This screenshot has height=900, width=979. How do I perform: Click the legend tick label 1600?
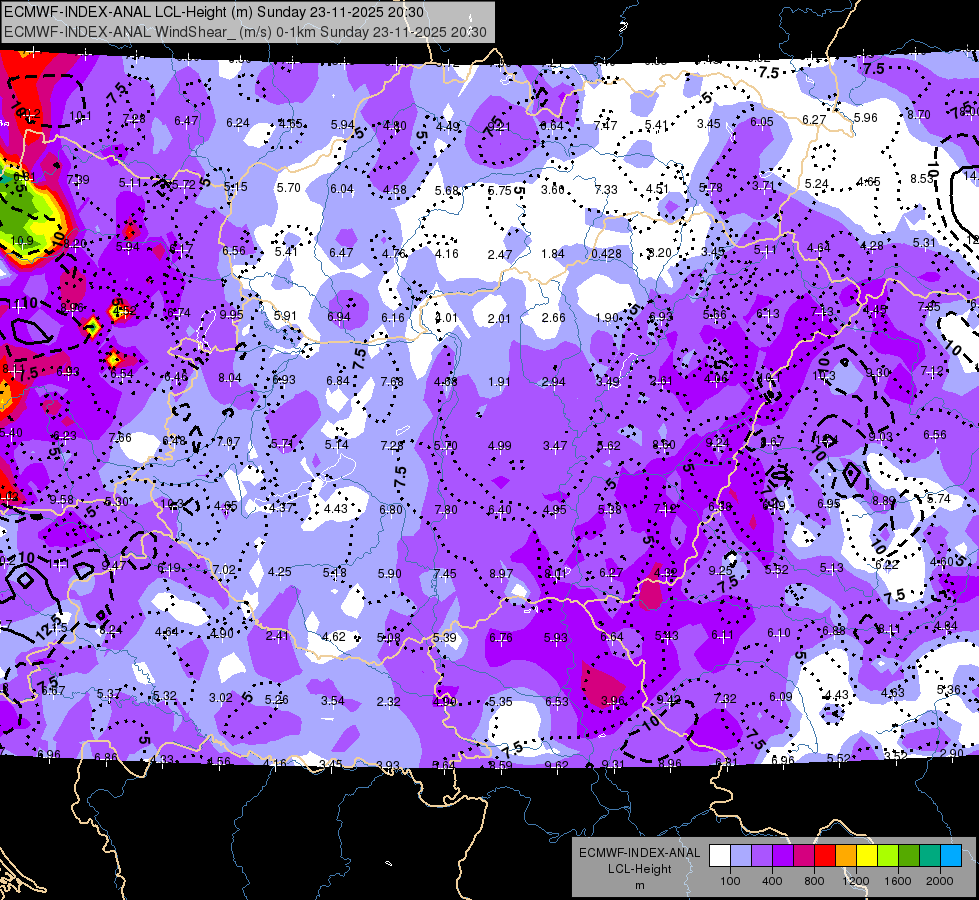point(898,881)
